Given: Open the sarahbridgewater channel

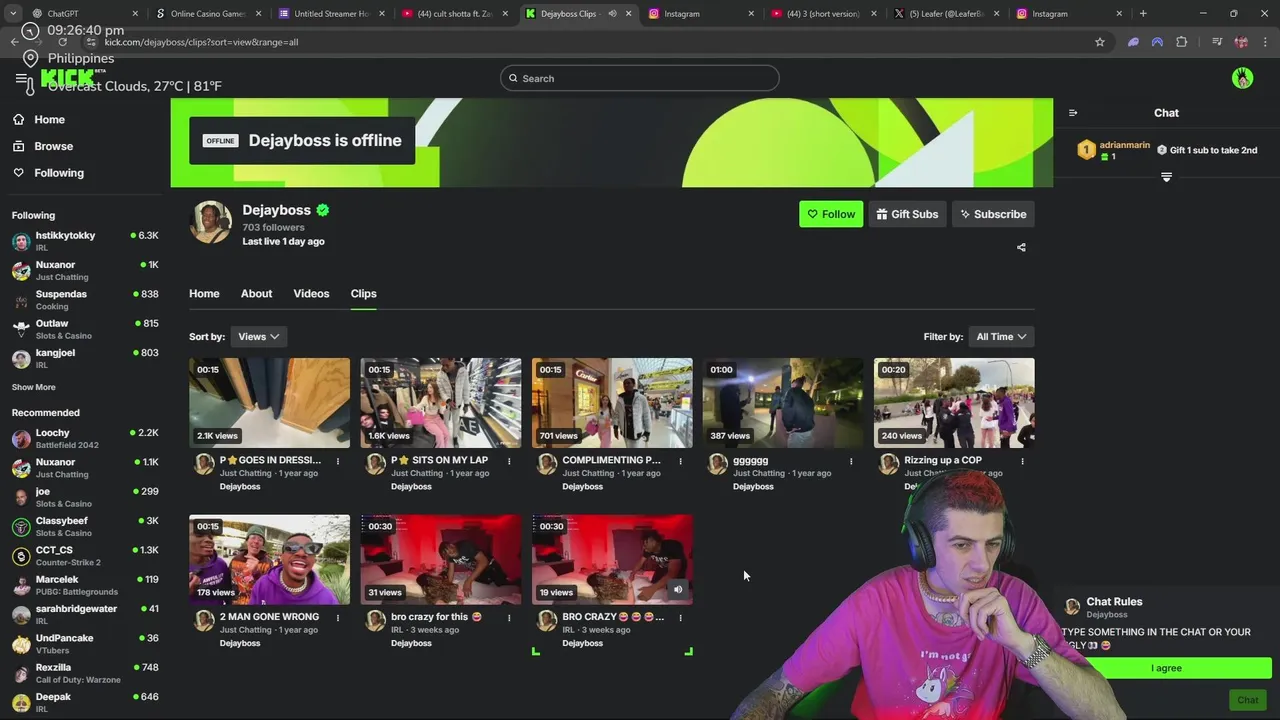Looking at the screenshot, I should tap(85, 614).
